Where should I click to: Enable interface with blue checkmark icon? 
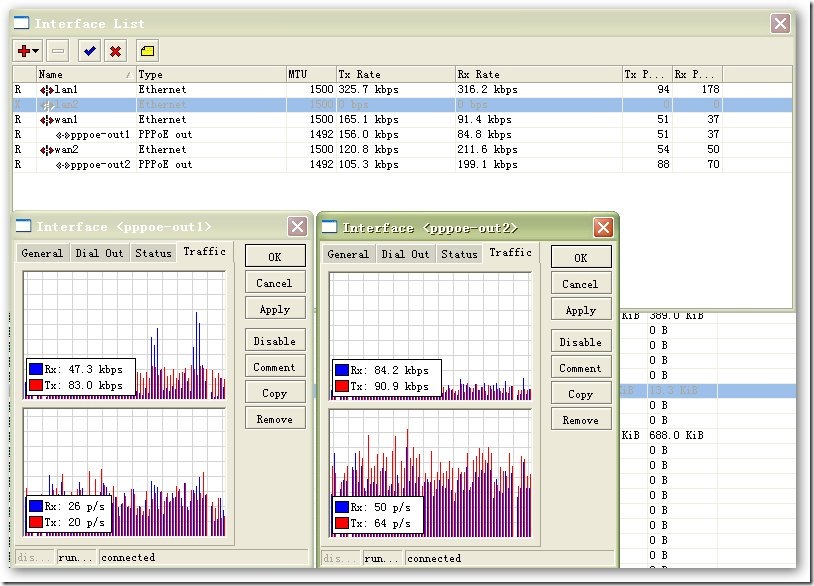click(89, 51)
